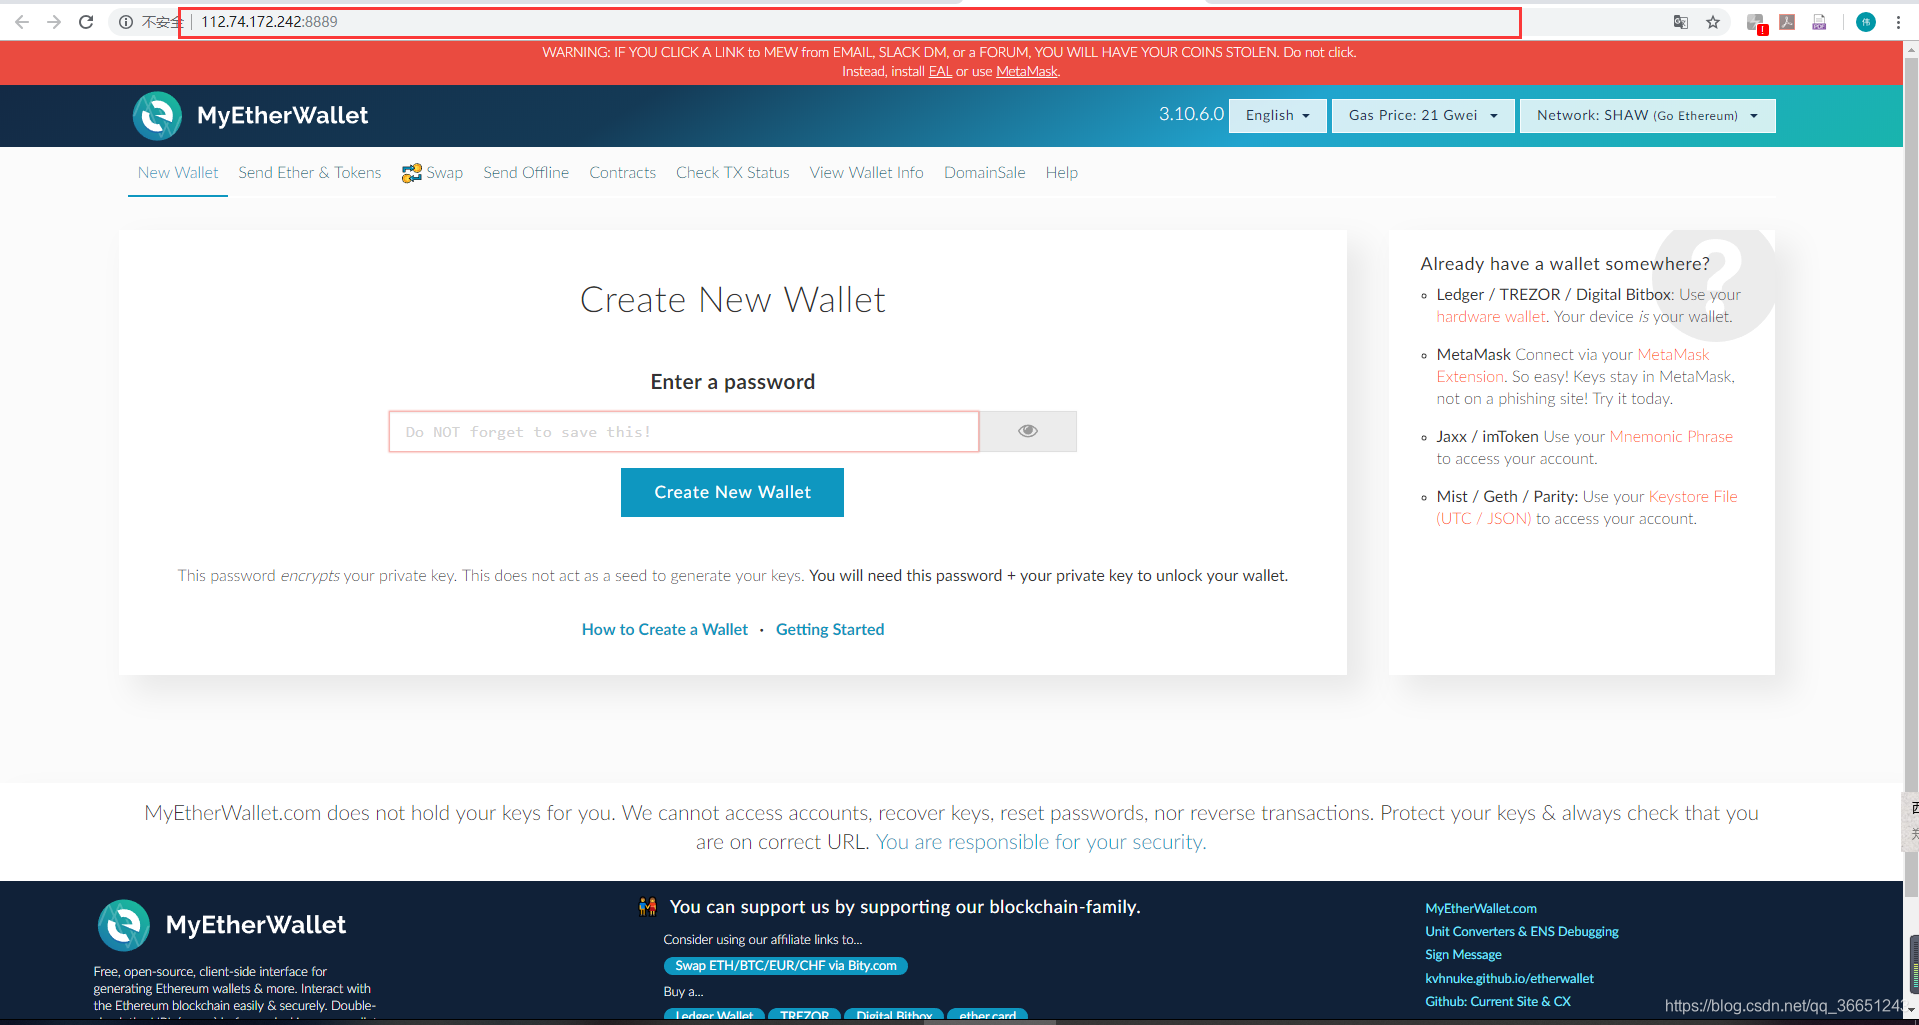Go to the Send Offline tab

pyautogui.click(x=526, y=173)
